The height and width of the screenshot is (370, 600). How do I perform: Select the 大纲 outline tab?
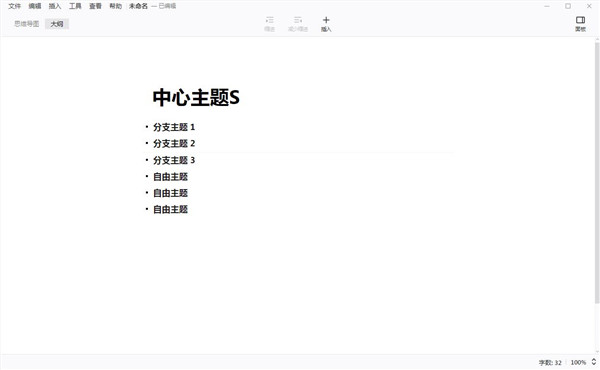[x=57, y=24]
